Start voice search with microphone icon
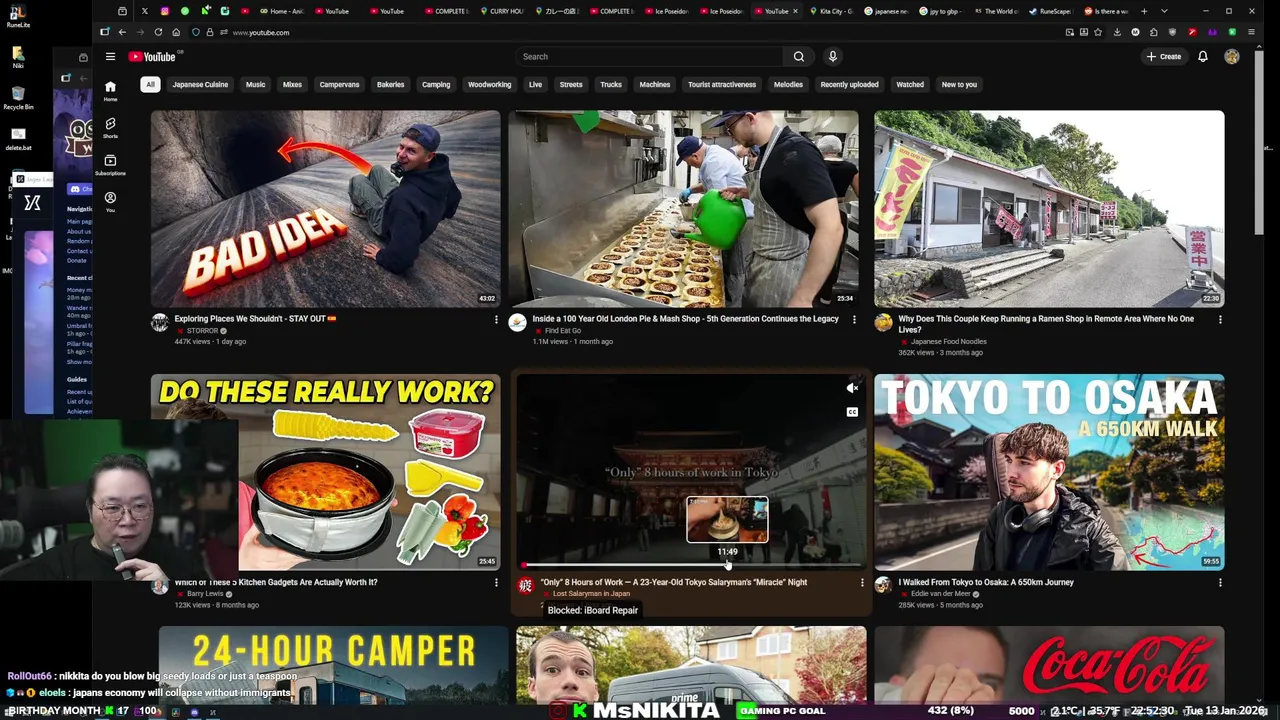This screenshot has height=720, width=1280. 832,57
